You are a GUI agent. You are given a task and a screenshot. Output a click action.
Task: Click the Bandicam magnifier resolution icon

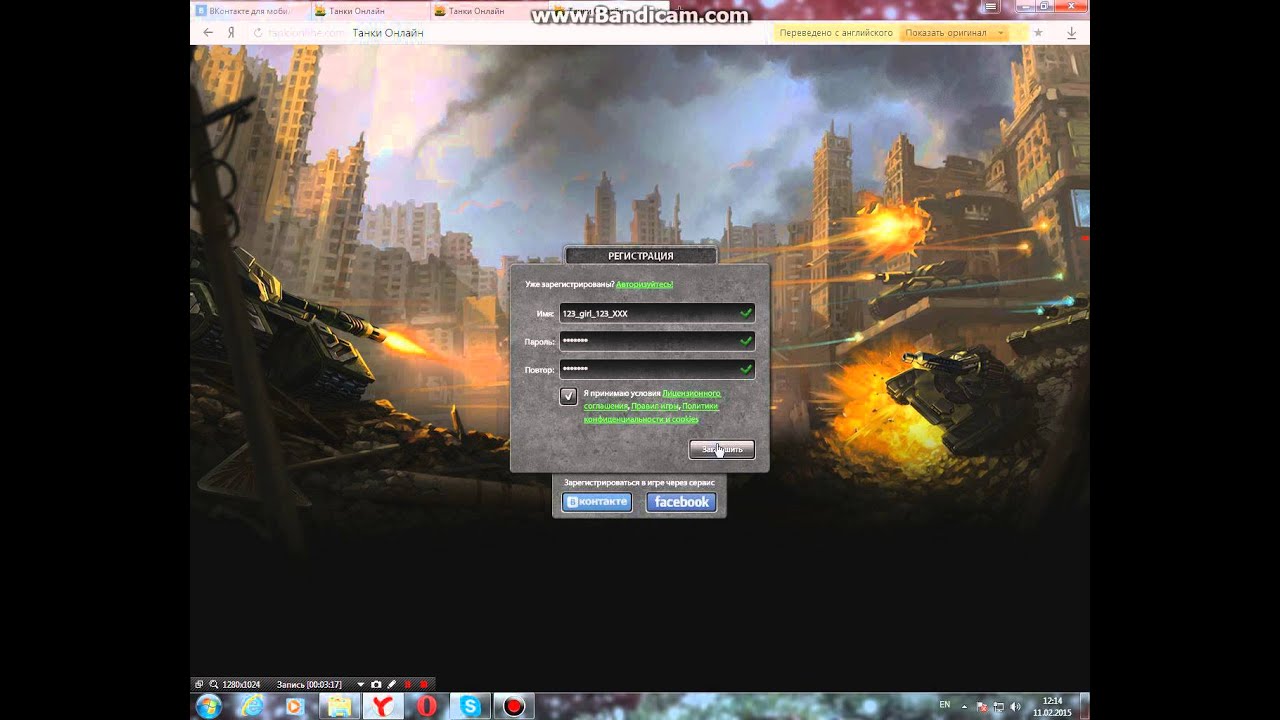click(x=212, y=684)
